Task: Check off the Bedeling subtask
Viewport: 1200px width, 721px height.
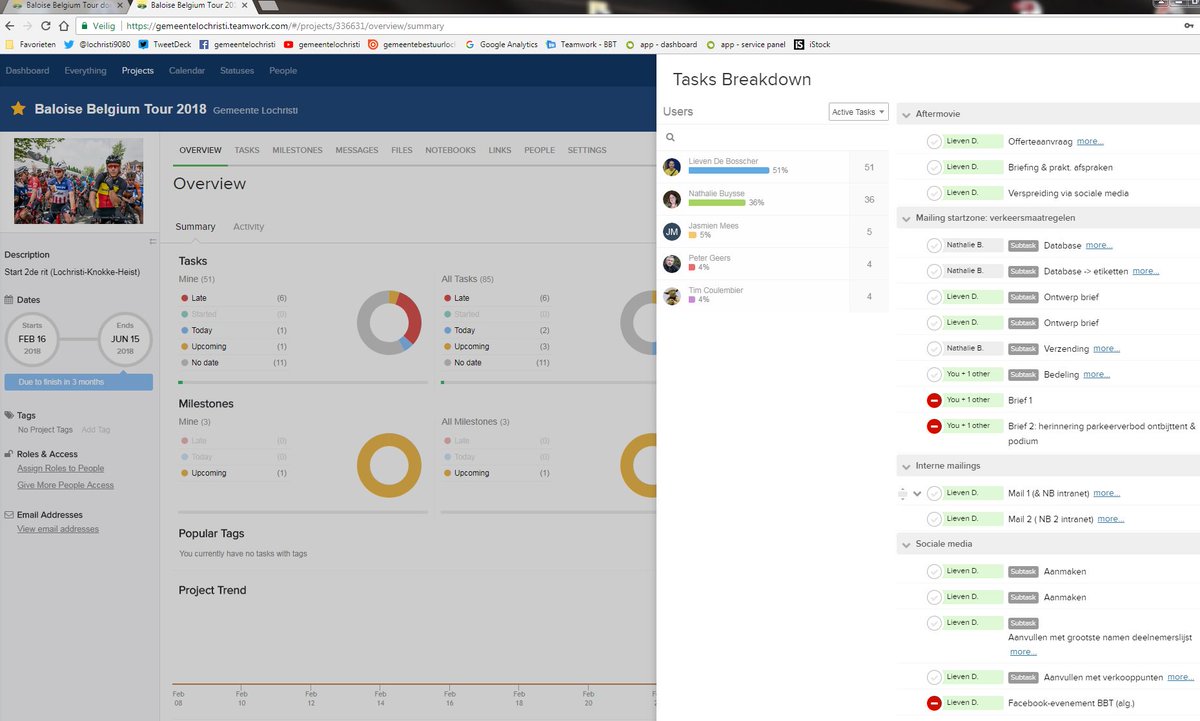Action: tap(934, 374)
